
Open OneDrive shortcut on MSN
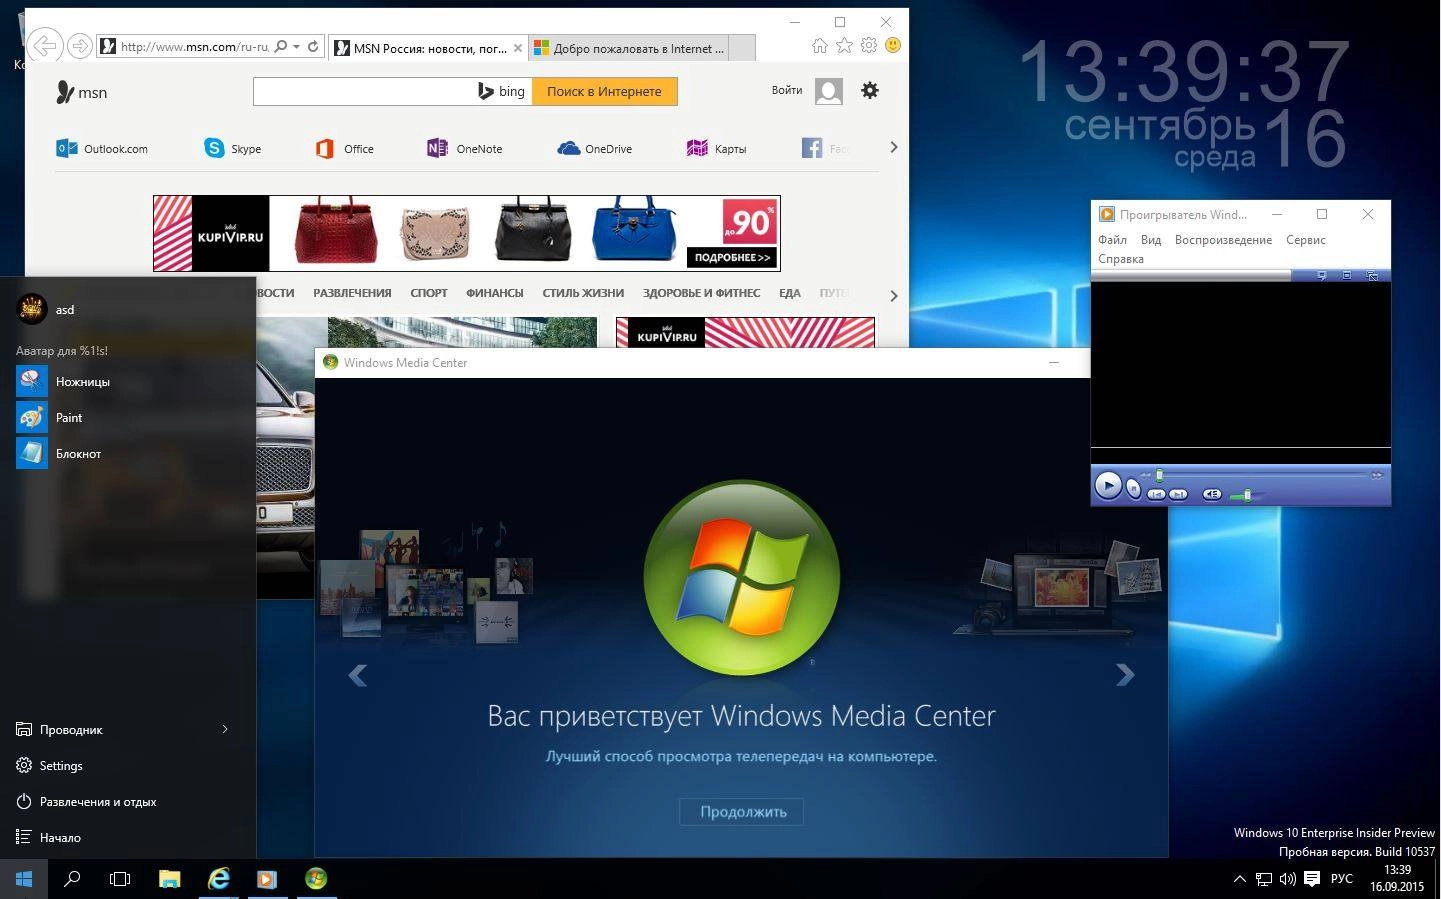point(595,149)
